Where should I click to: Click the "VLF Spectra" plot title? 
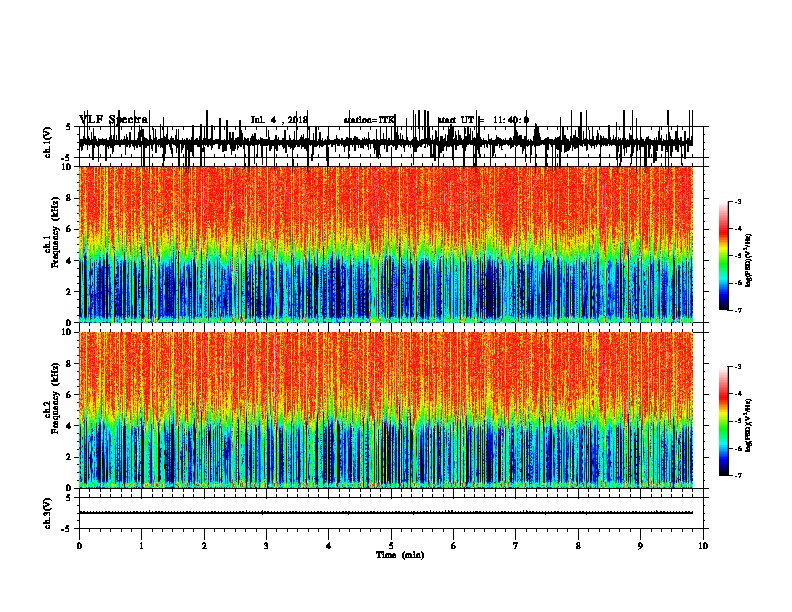pyautogui.click(x=114, y=120)
